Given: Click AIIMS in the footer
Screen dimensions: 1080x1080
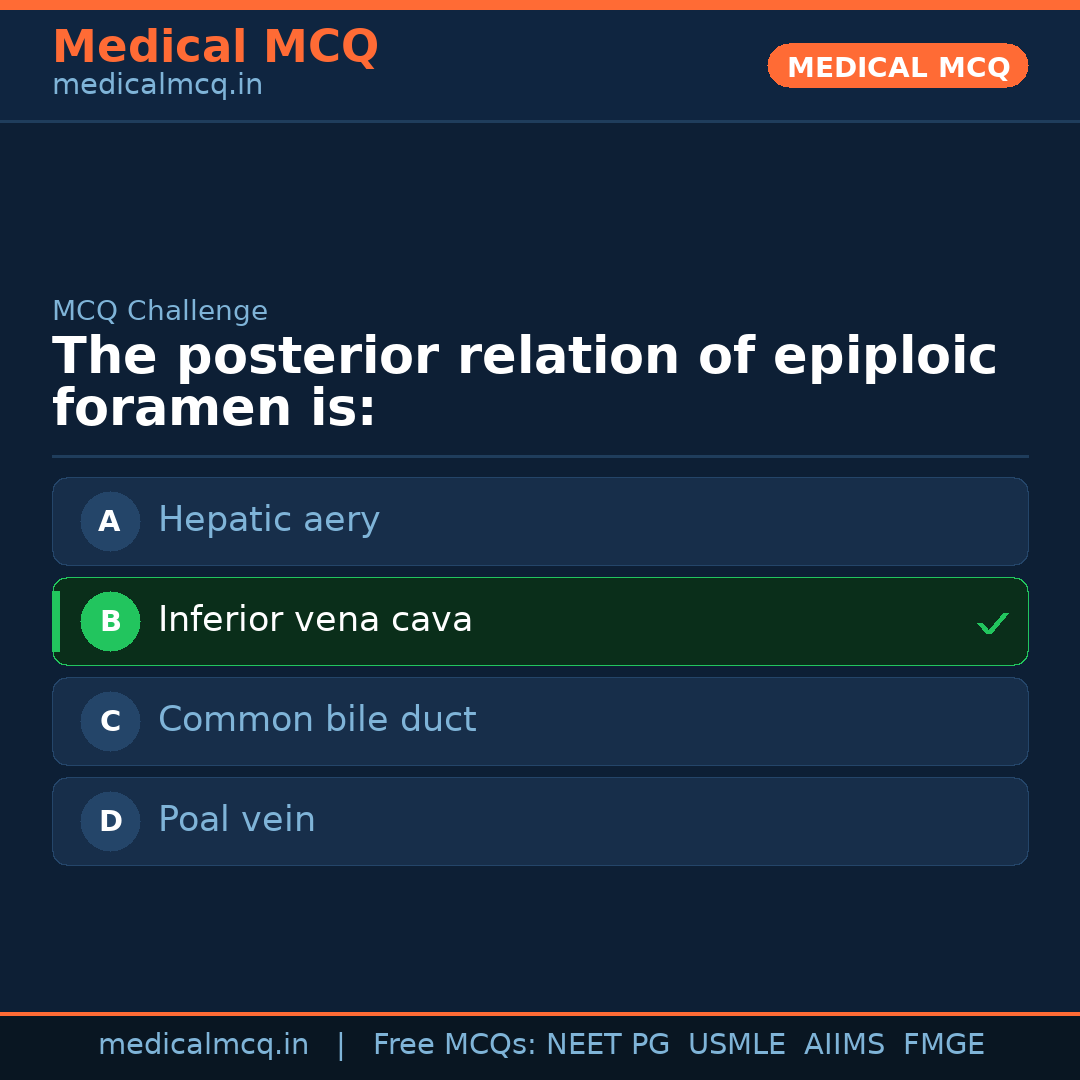Looking at the screenshot, I should point(844,1045).
